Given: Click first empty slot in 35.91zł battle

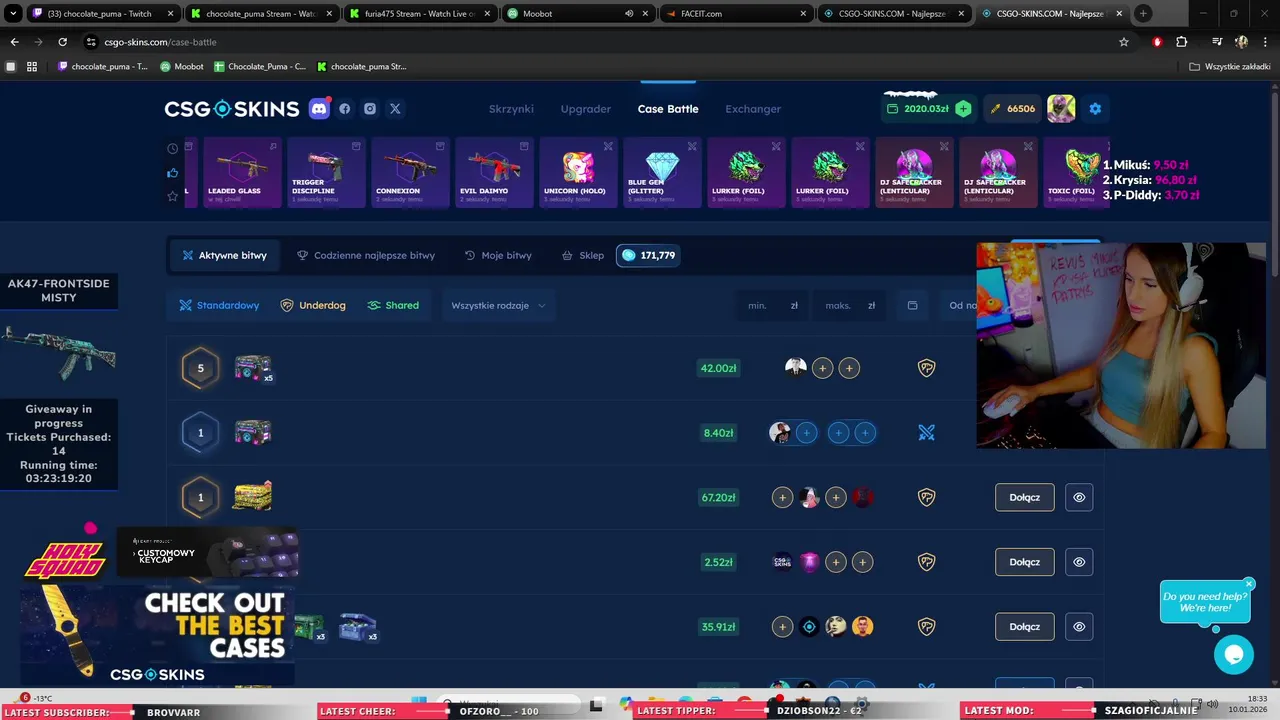Looking at the screenshot, I should click(782, 627).
